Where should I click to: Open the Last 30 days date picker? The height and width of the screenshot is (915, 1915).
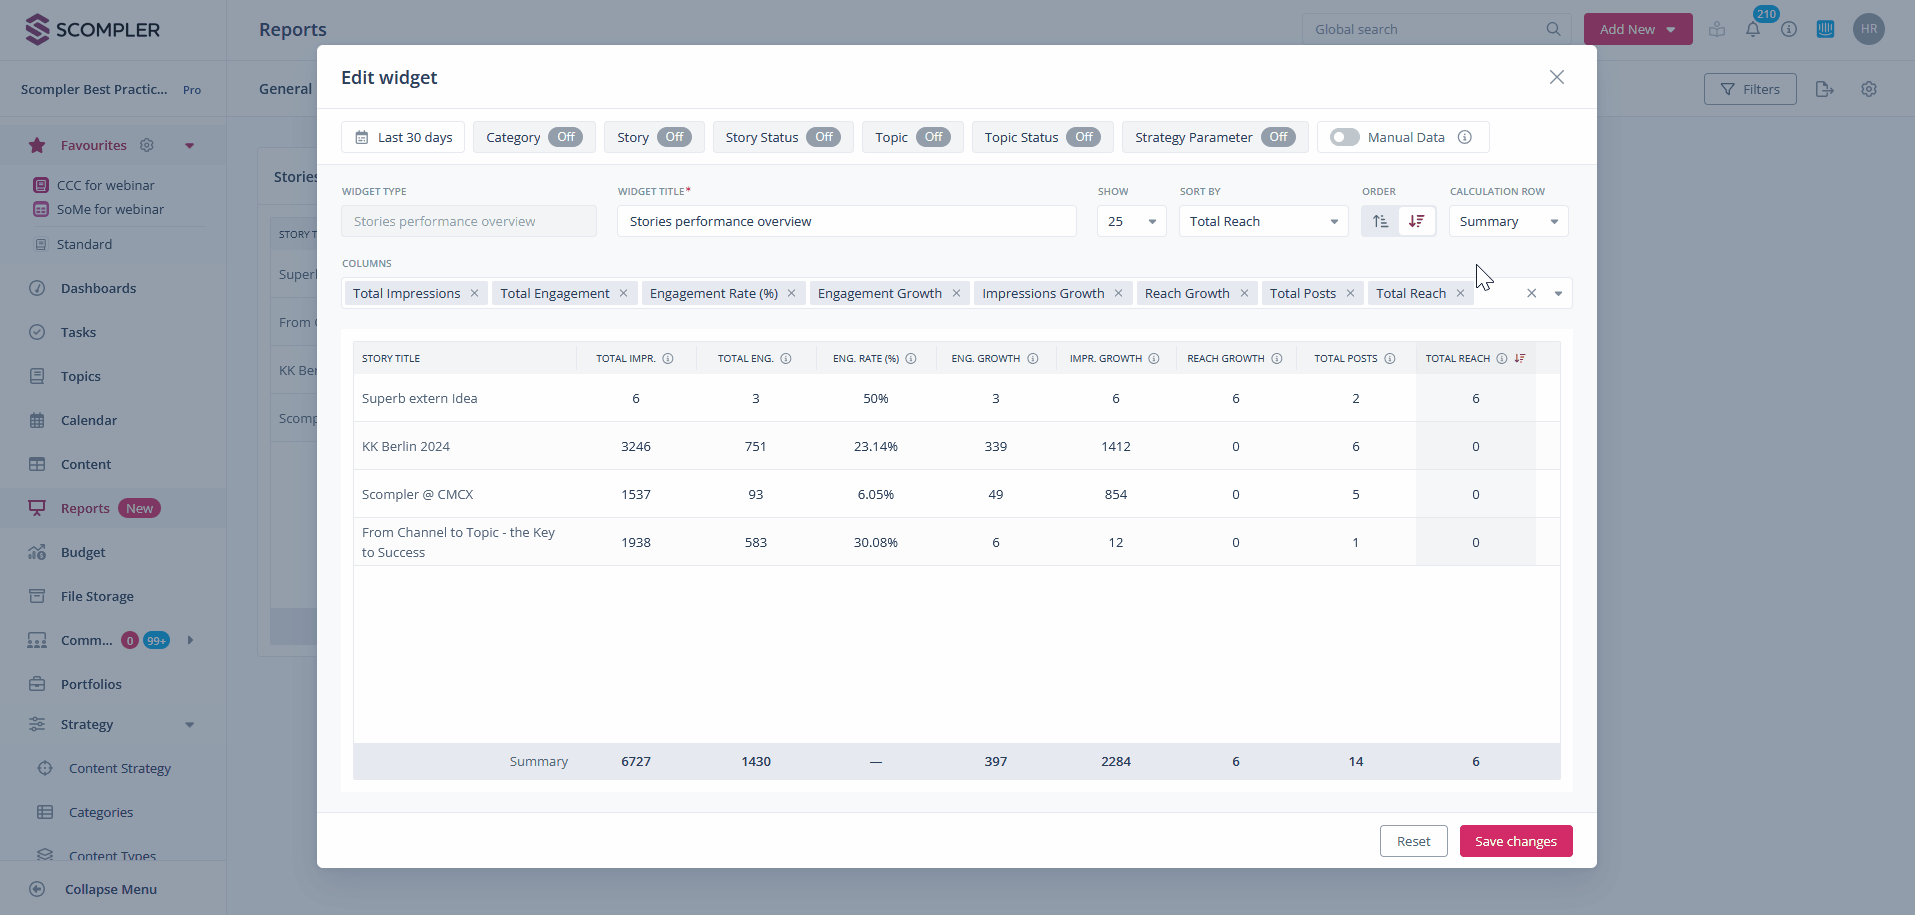click(403, 137)
